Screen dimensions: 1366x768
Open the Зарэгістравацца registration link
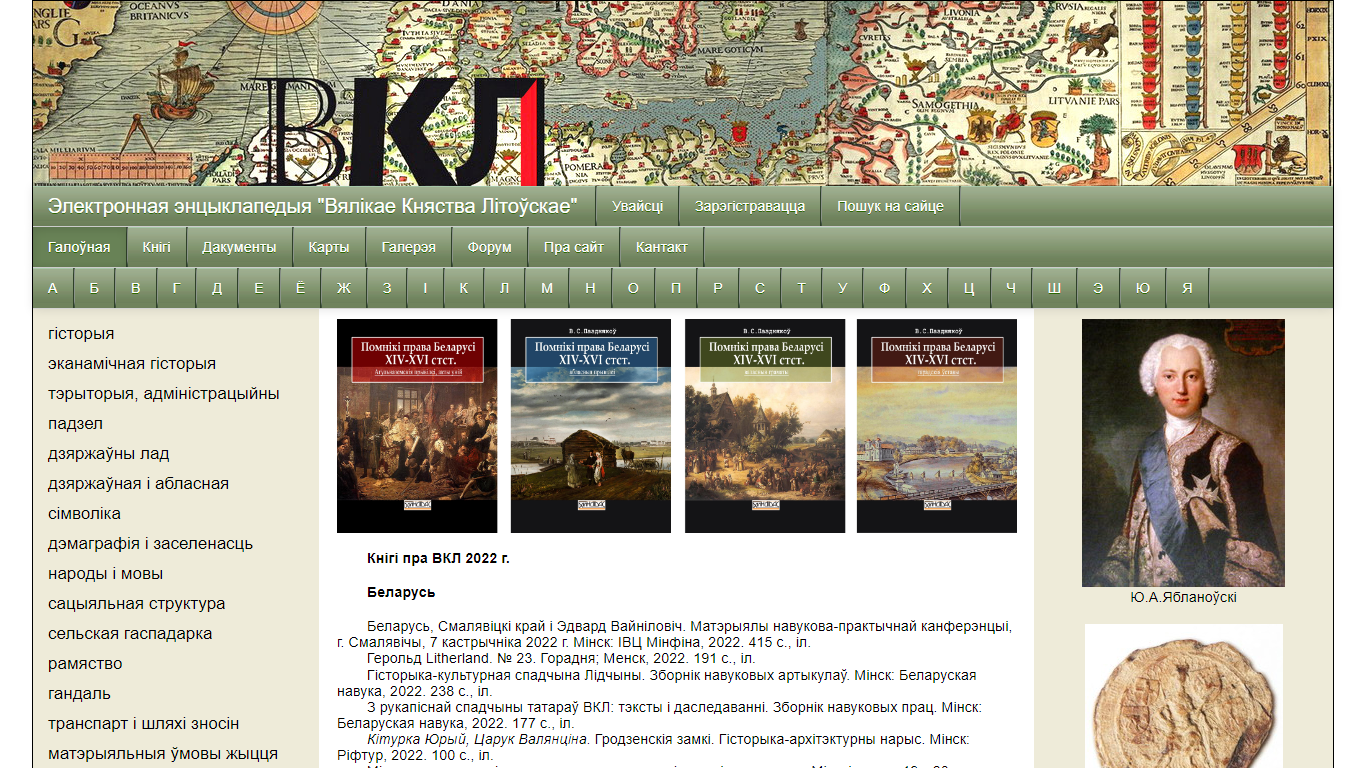pyautogui.click(x=750, y=207)
